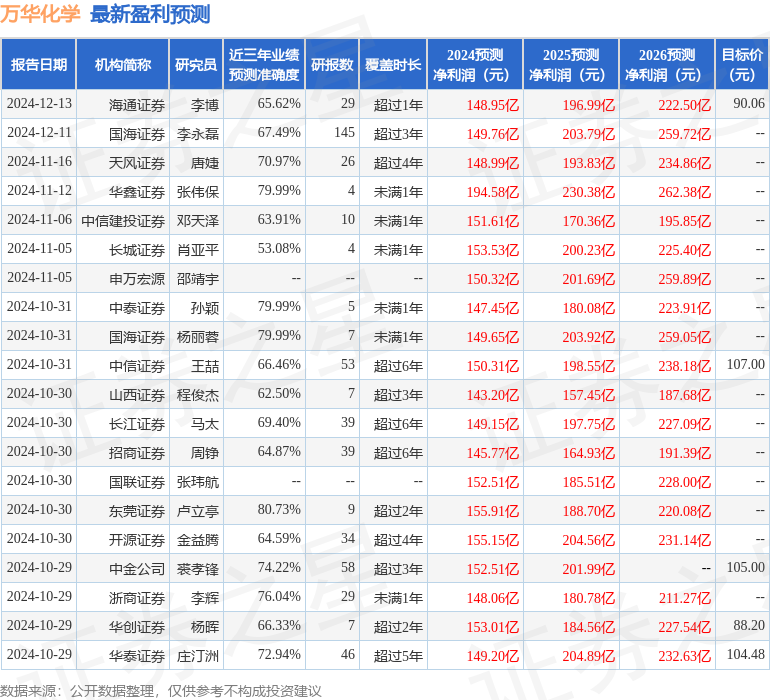Click the 万华化学 title text

(40, 14)
